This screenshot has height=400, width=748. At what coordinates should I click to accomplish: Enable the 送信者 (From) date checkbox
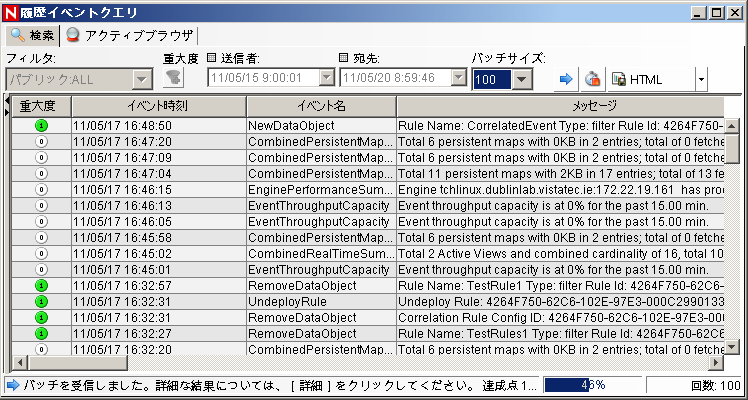(x=212, y=58)
